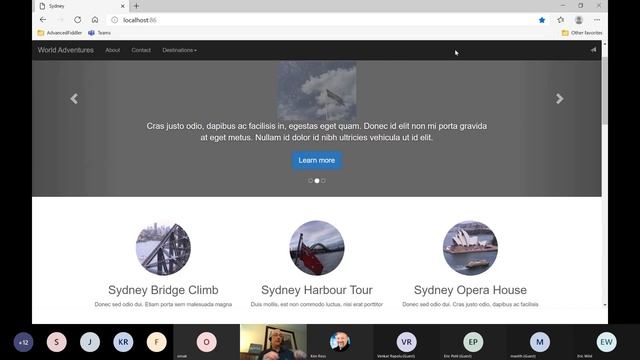
Task: Open the browser home page icon
Action: (x=95, y=20)
